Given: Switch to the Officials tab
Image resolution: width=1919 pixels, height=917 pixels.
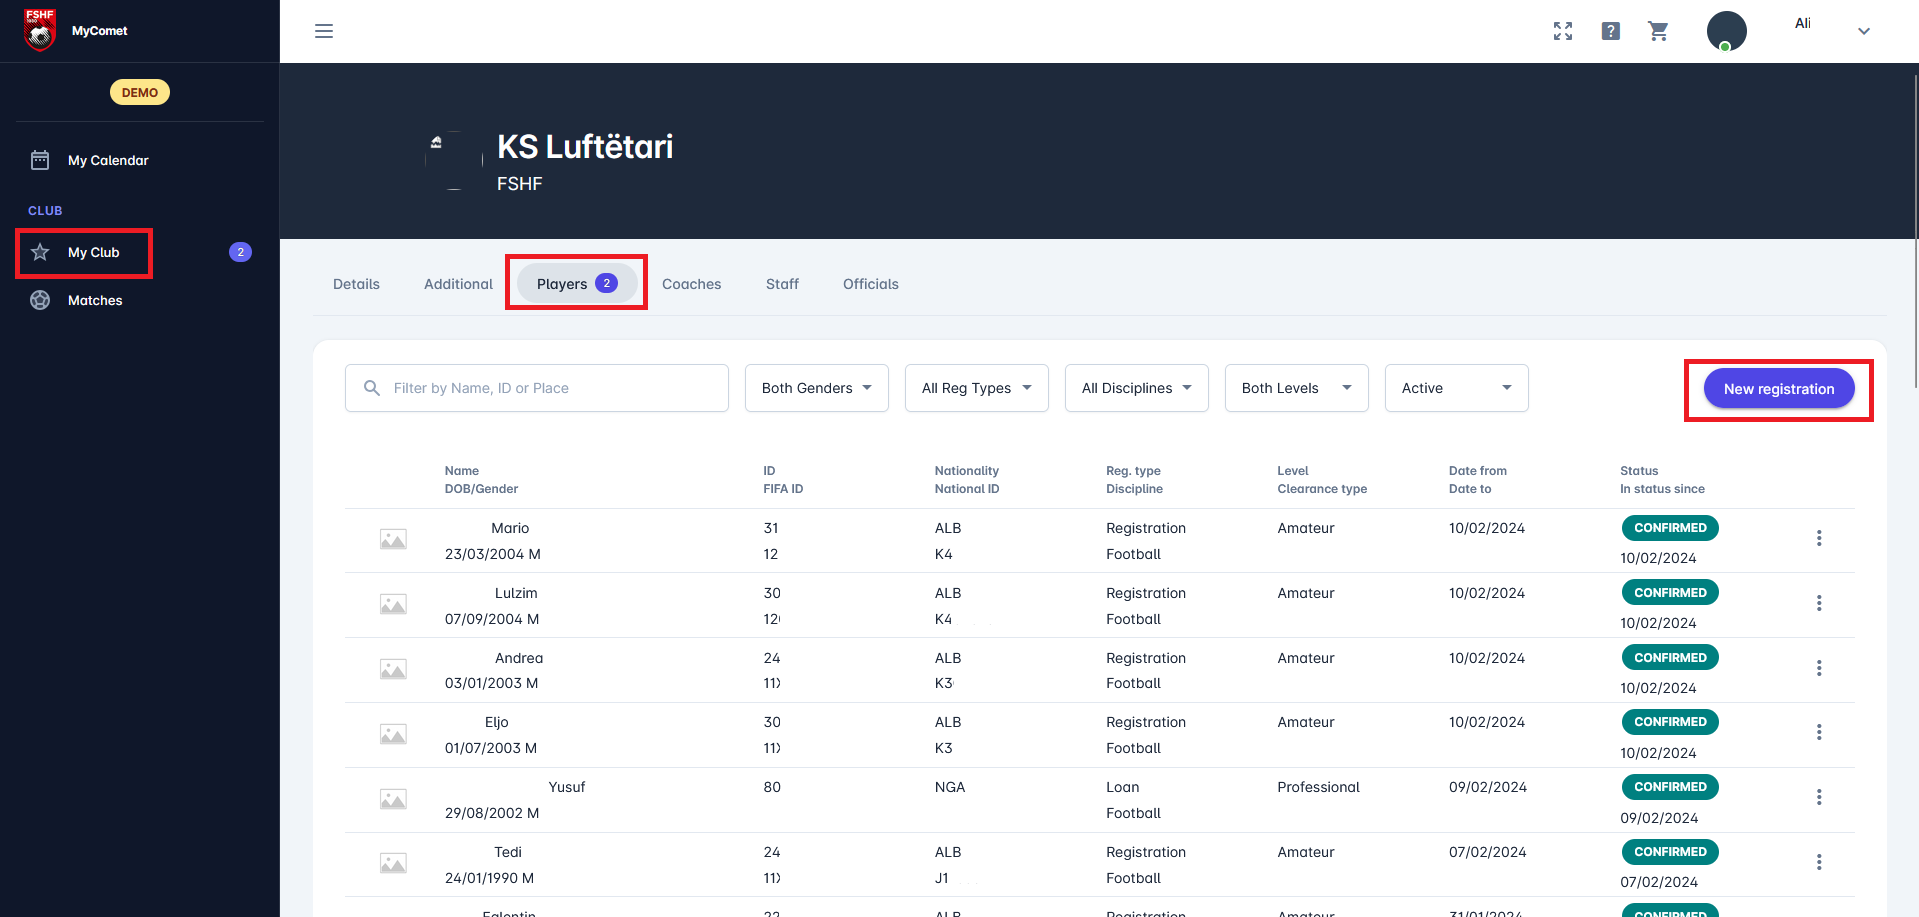Looking at the screenshot, I should (870, 284).
